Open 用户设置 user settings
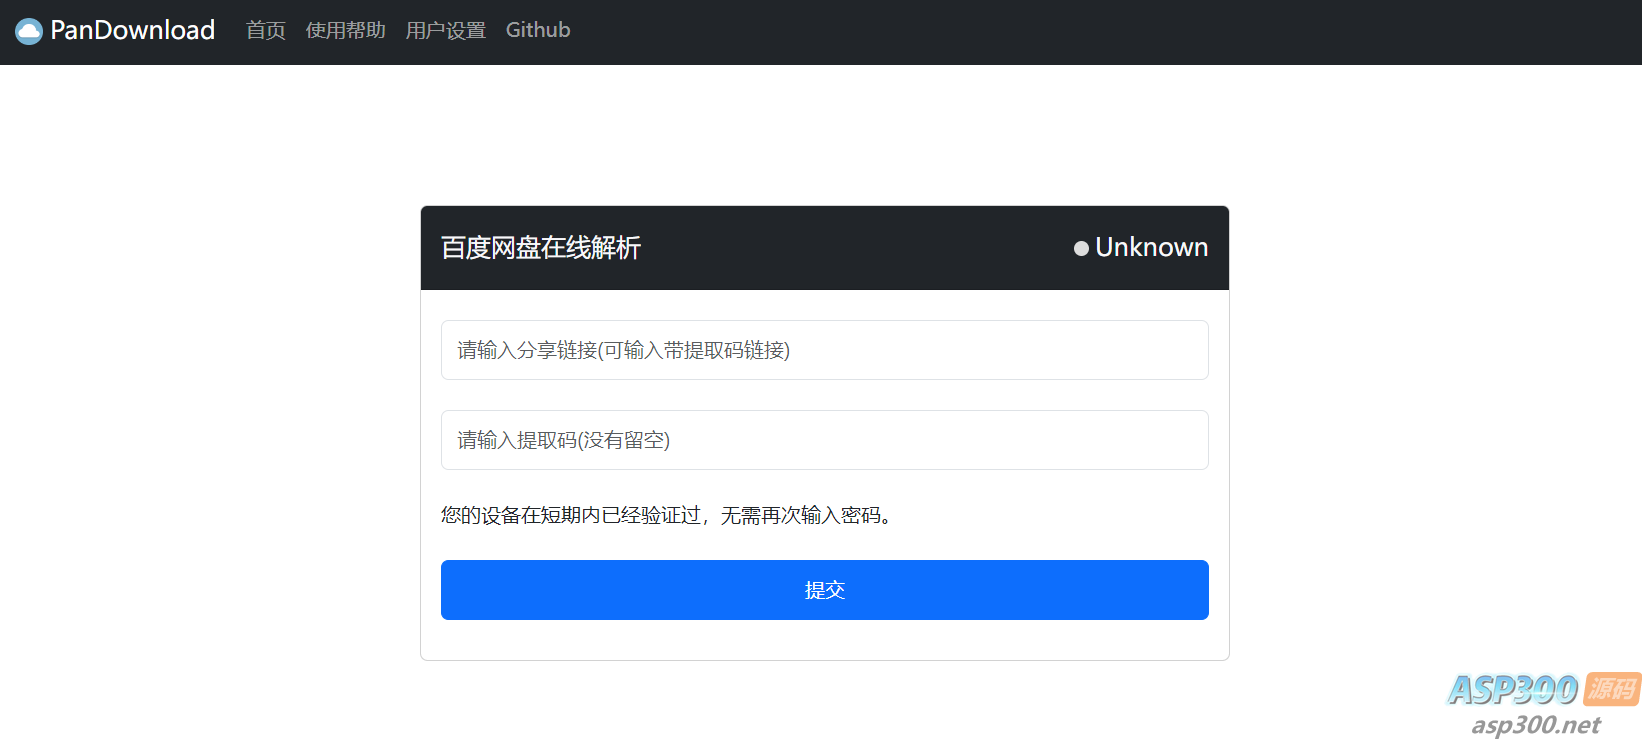The width and height of the screenshot is (1642, 747). [446, 30]
